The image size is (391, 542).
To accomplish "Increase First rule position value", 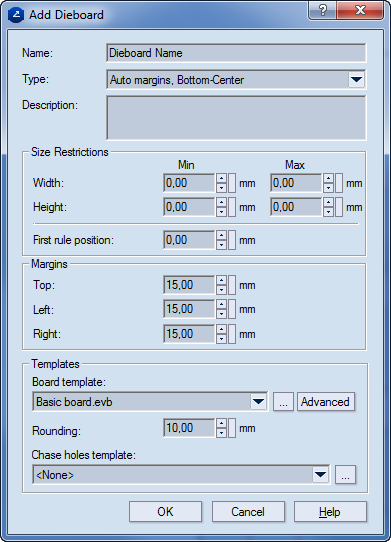I will click(222, 235).
